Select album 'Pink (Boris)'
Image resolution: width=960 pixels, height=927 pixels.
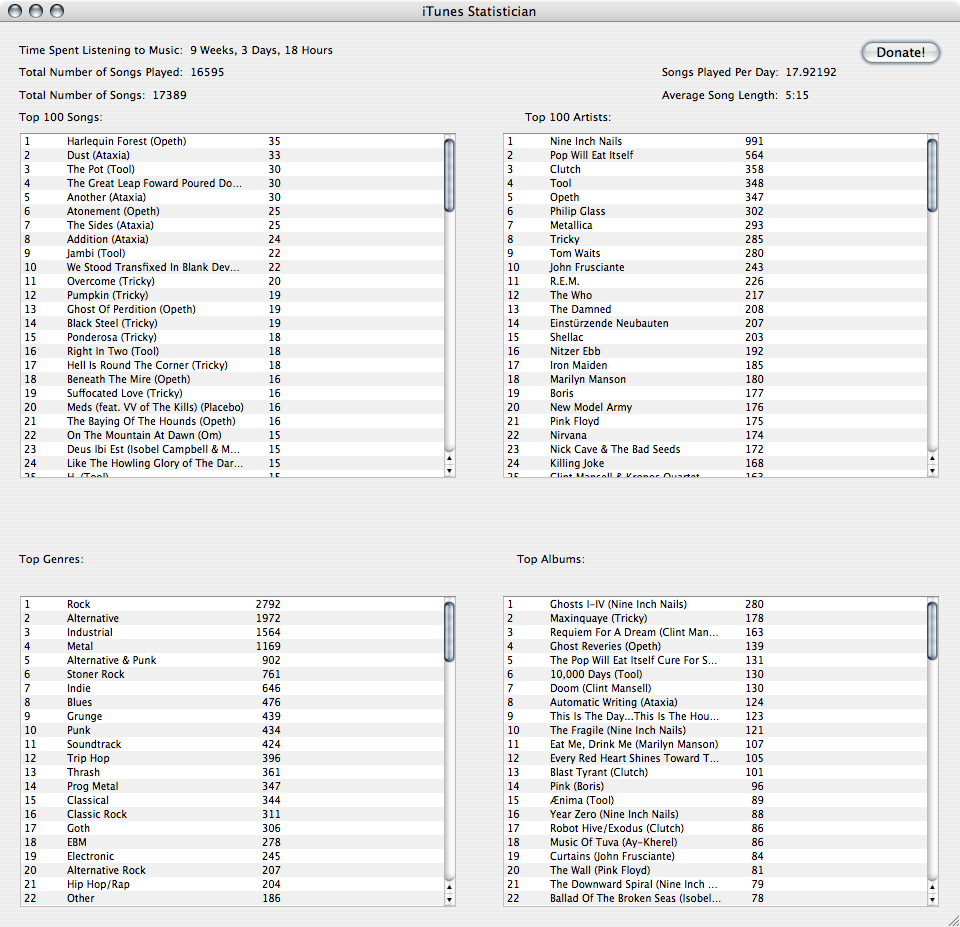(x=715, y=786)
